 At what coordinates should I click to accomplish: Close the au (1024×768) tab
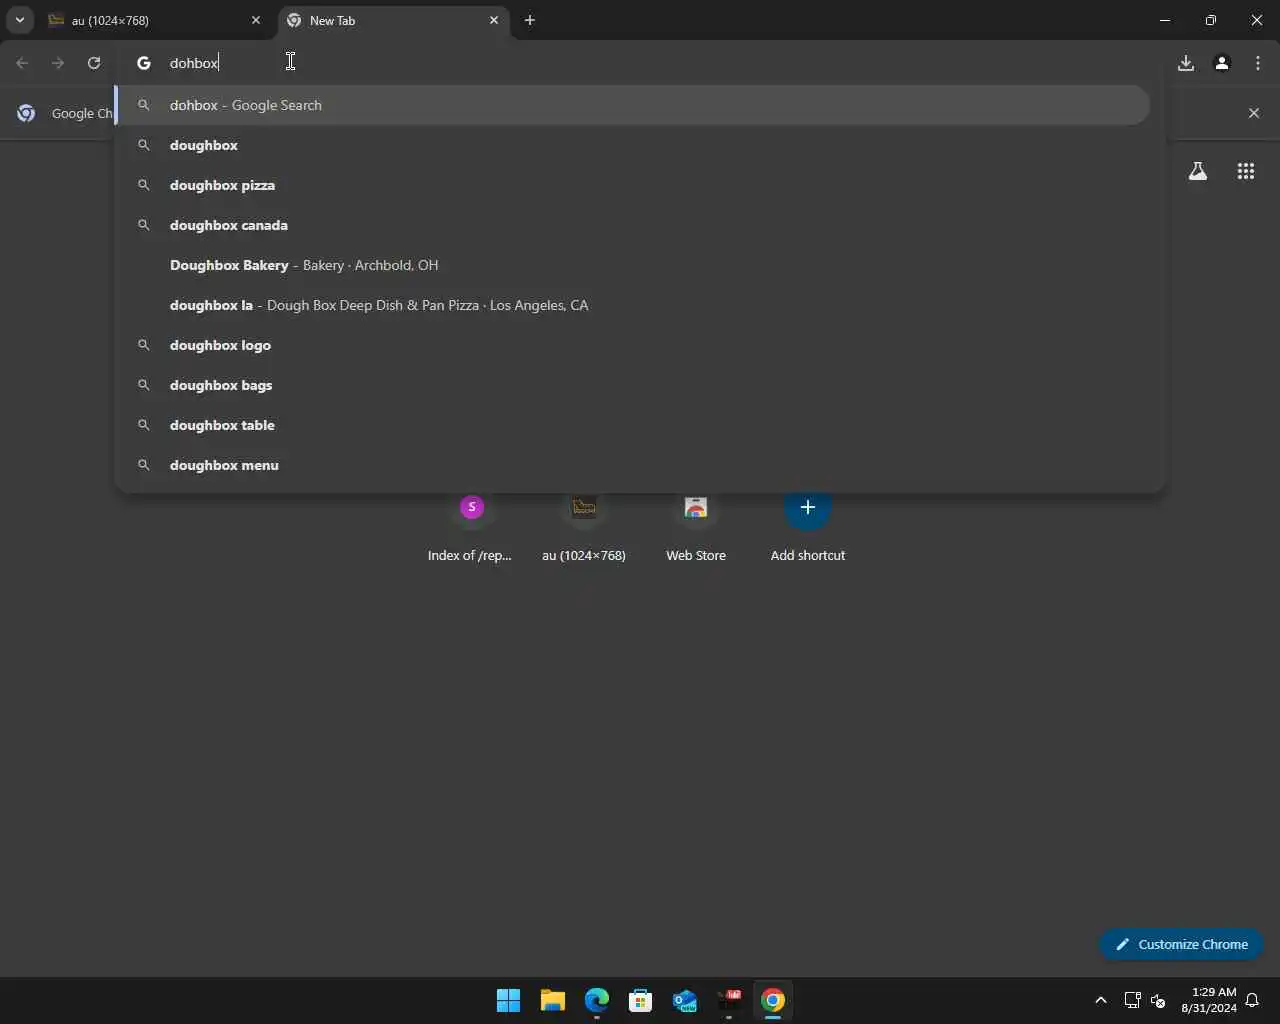coord(256,20)
